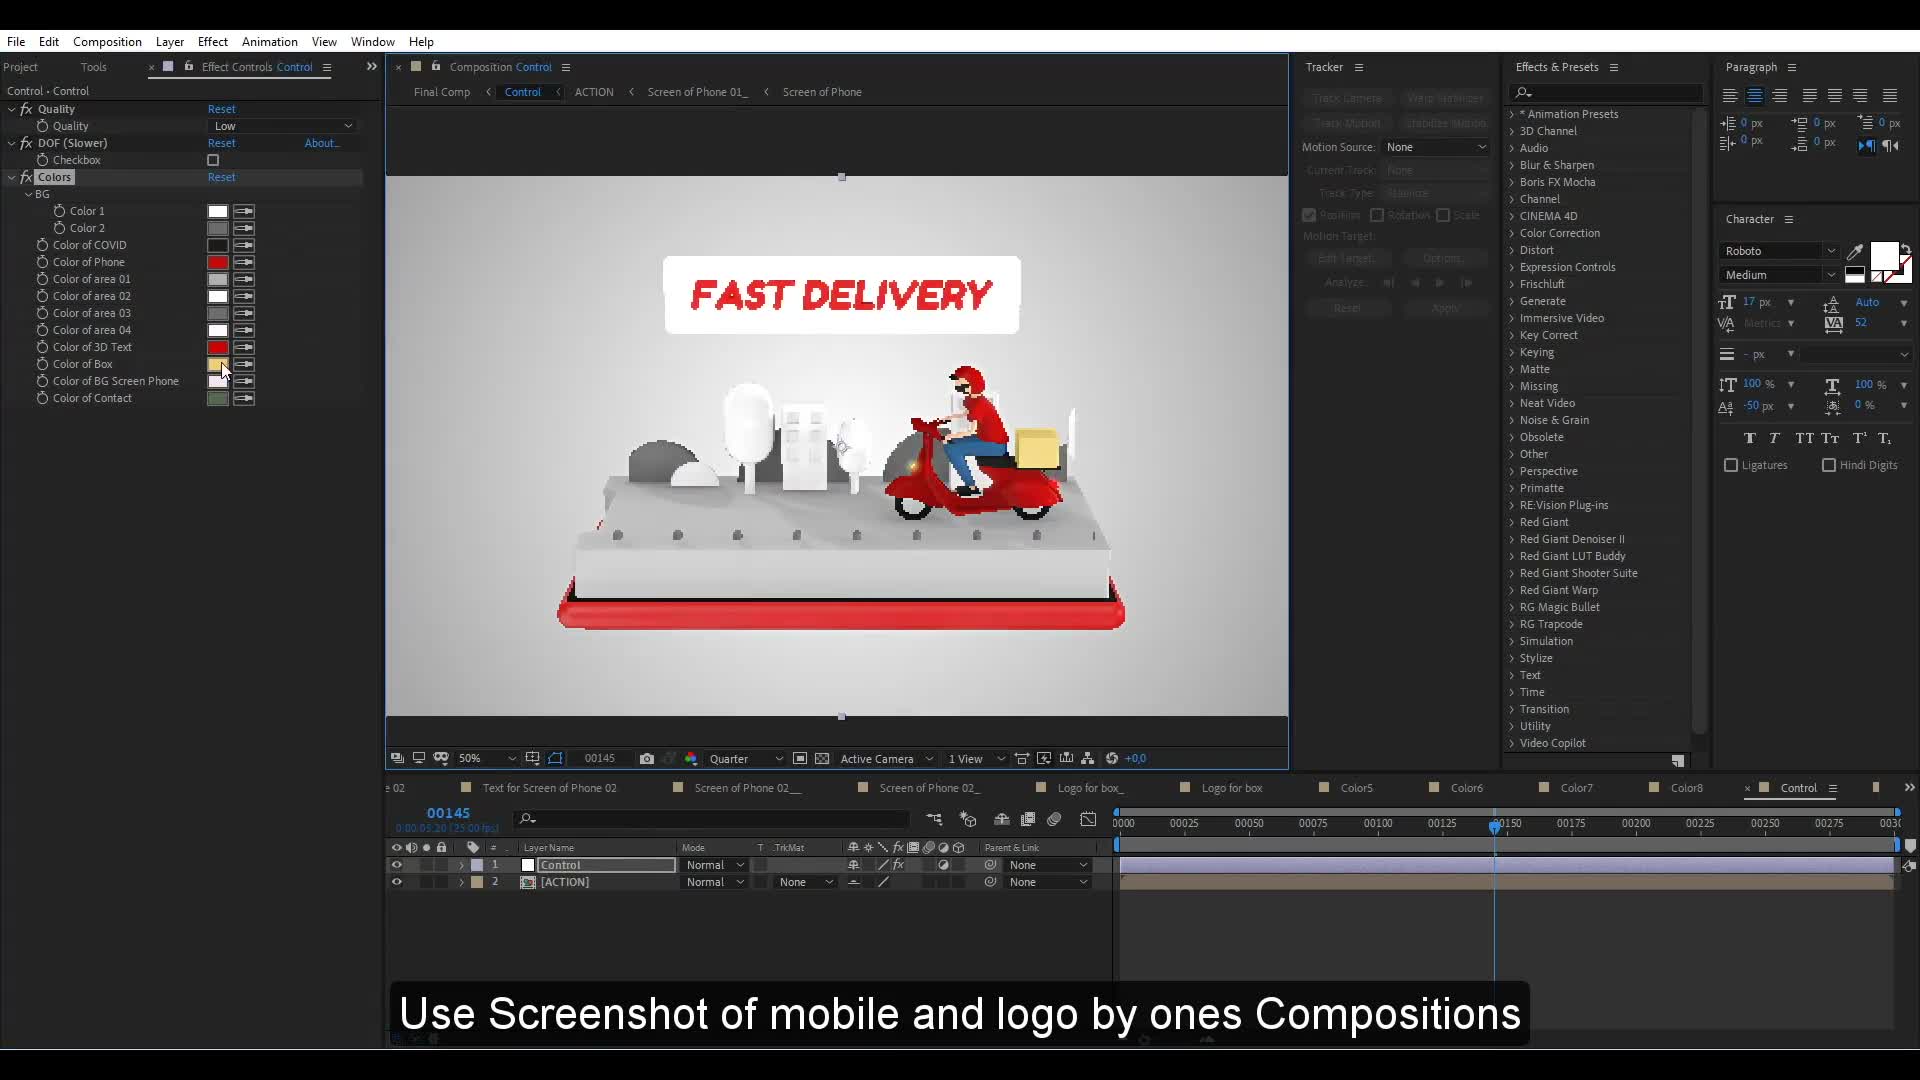
Task: Click the Reset button for Colors
Action: pos(222,177)
